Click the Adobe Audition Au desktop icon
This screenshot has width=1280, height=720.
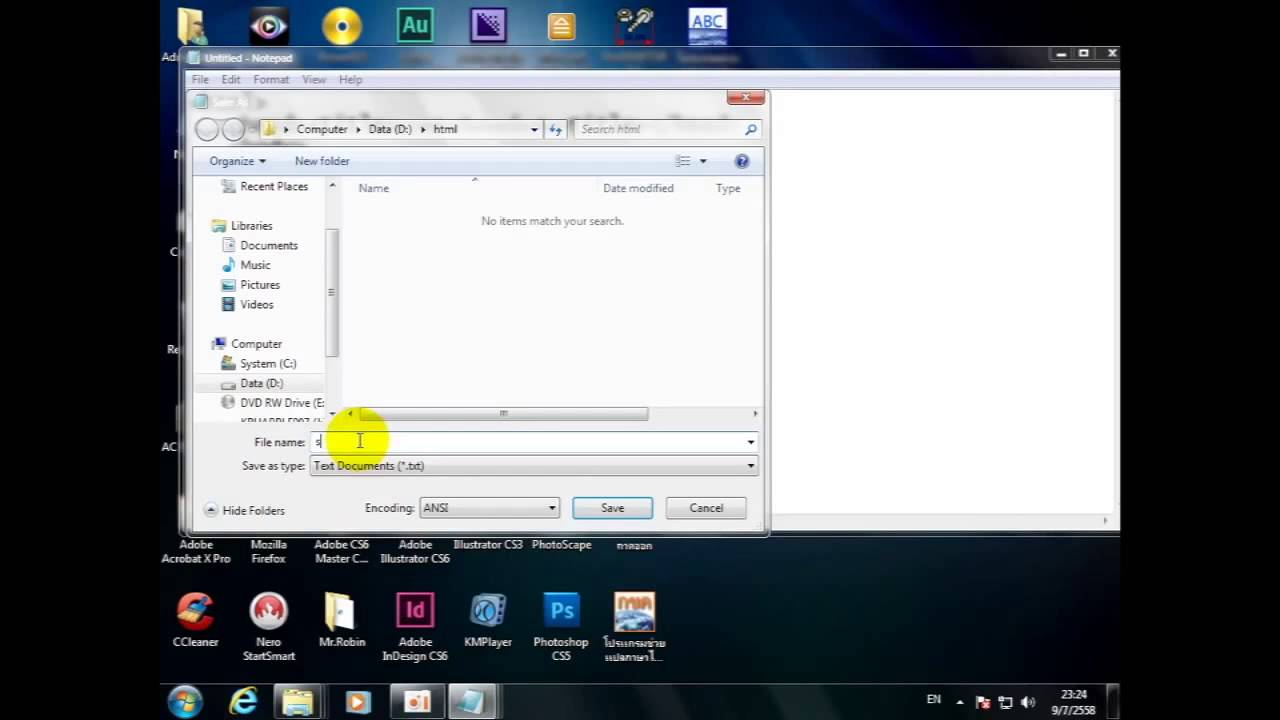tap(415, 25)
